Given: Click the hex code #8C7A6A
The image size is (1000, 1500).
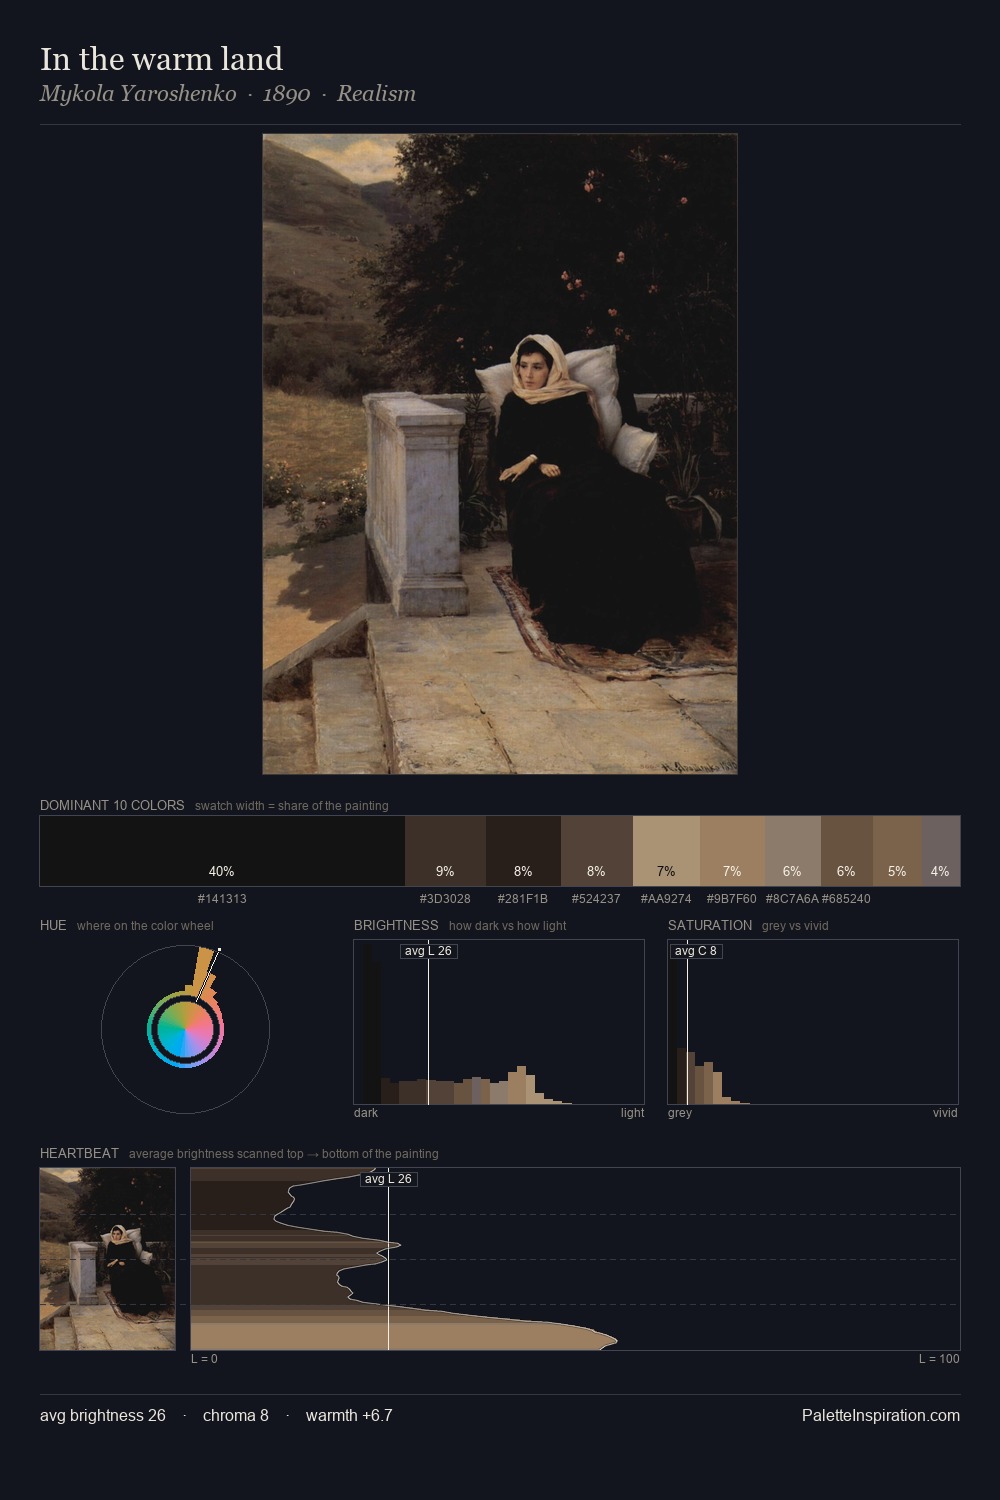Looking at the screenshot, I should click(792, 899).
